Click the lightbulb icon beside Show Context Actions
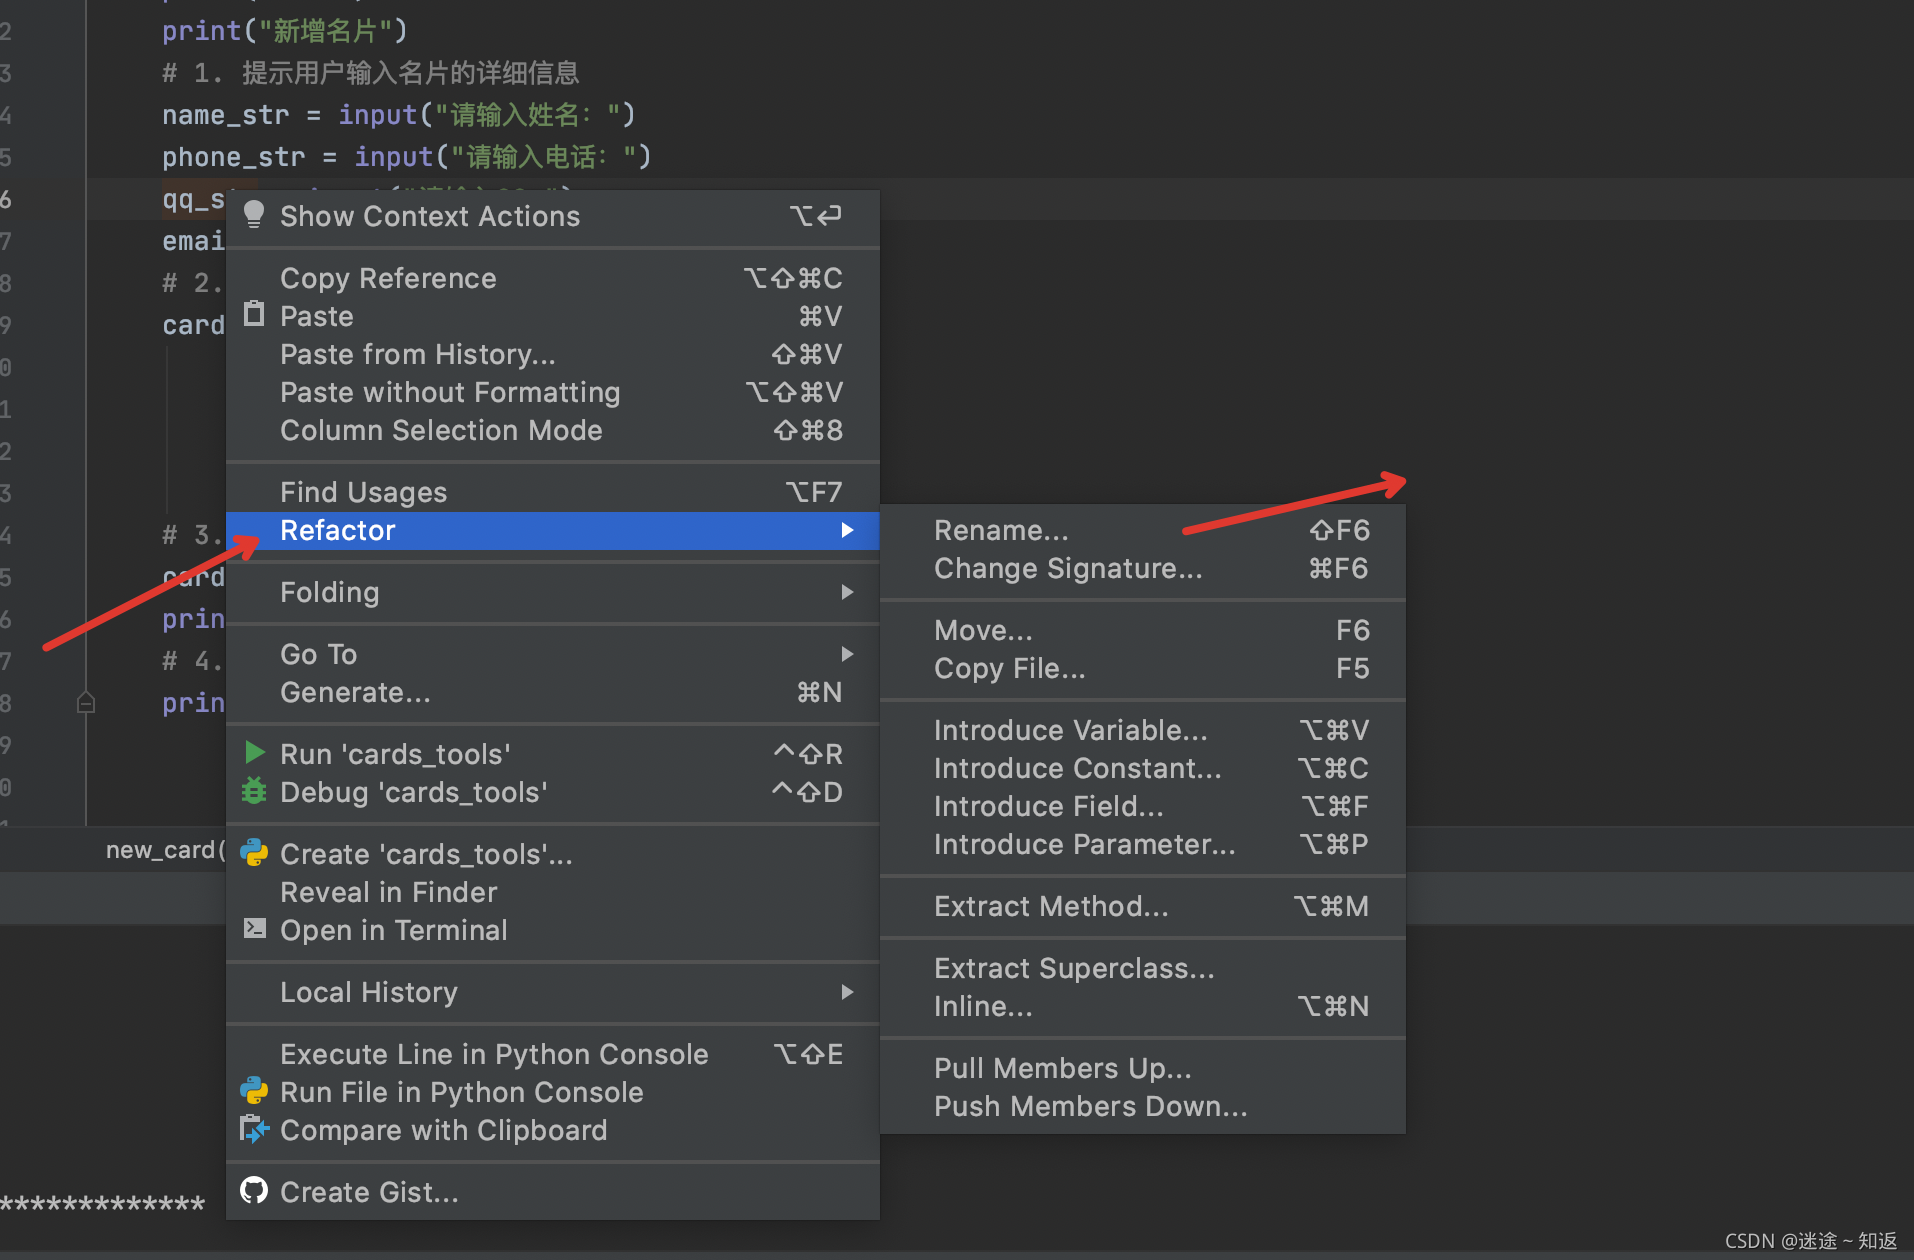1914x1260 pixels. (x=254, y=215)
